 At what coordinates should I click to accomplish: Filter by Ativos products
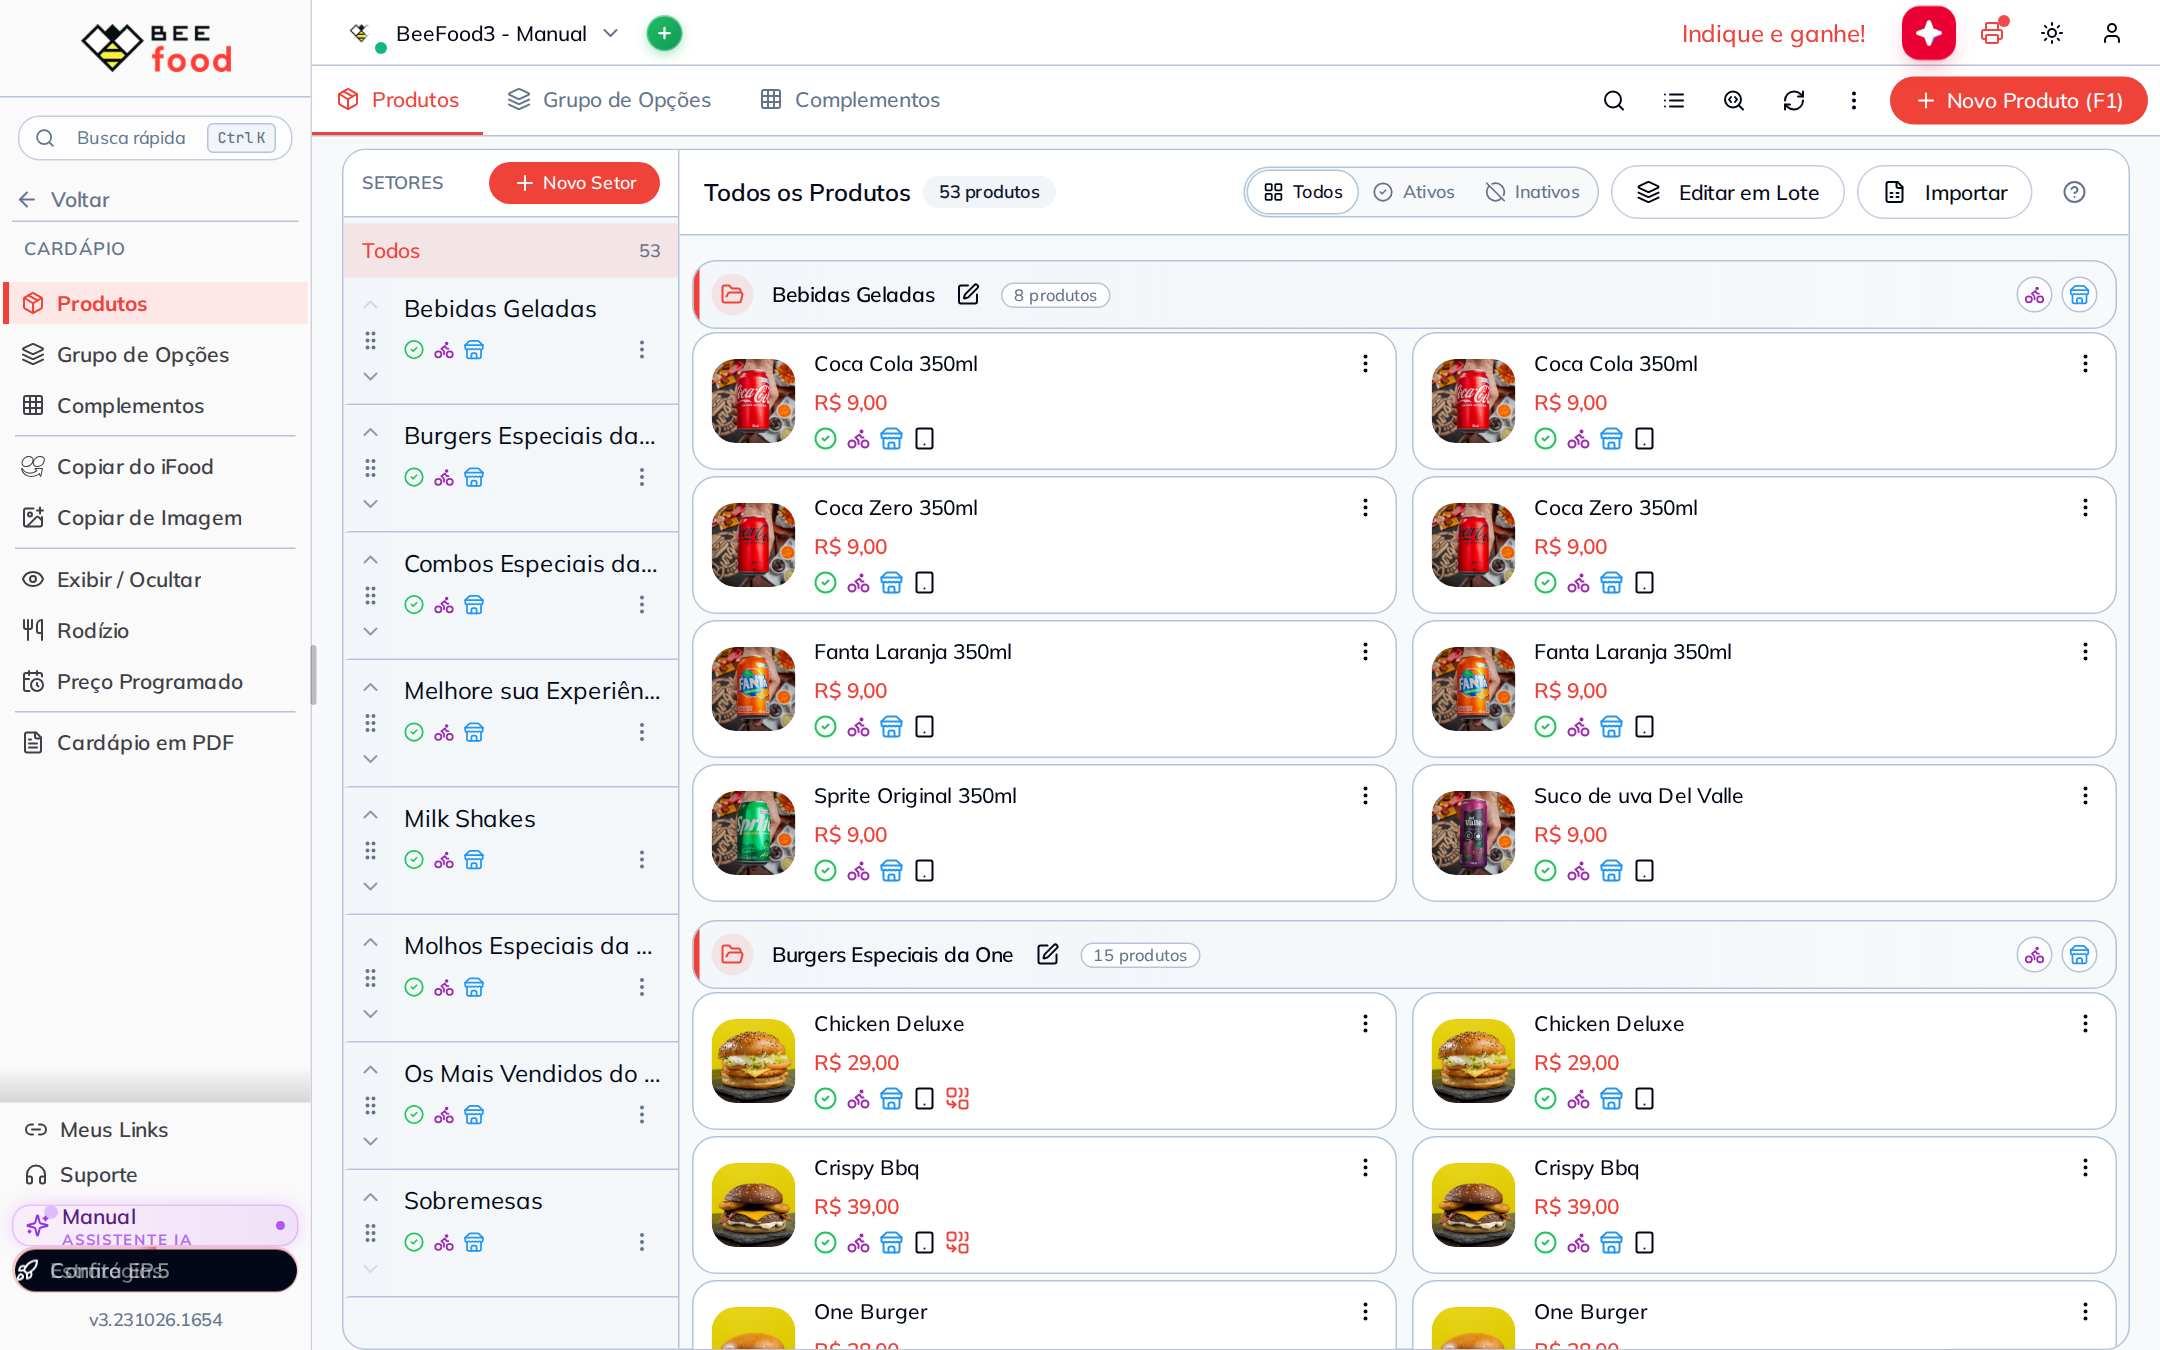[1414, 192]
